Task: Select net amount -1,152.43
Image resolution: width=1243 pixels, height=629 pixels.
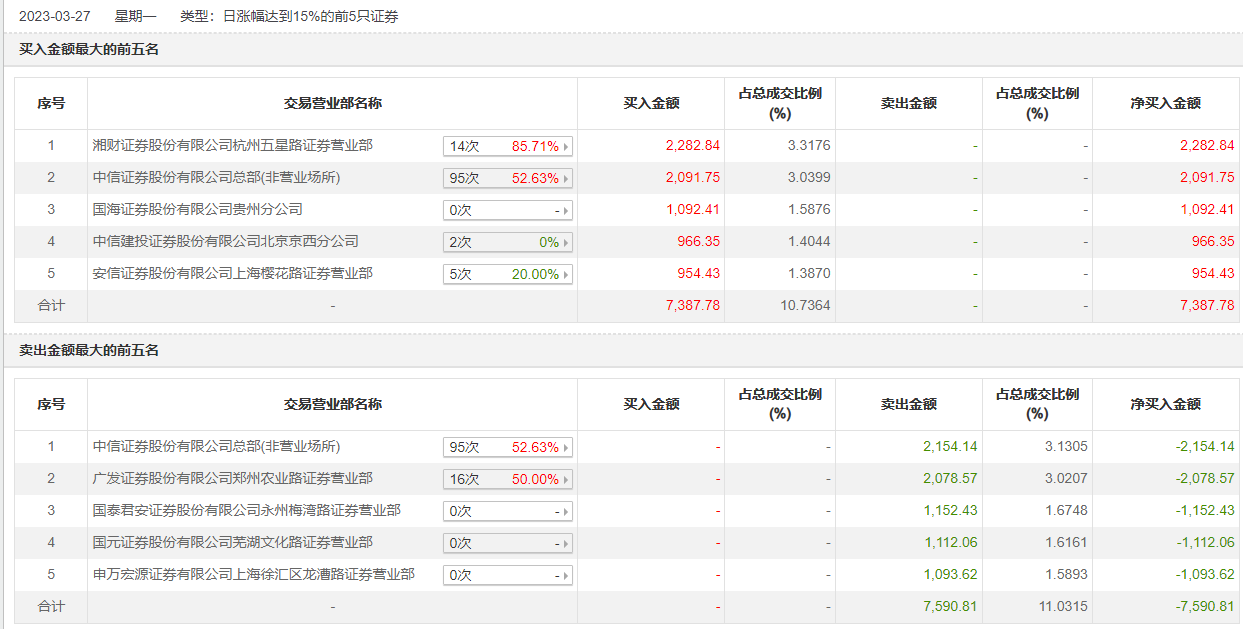Action: click(x=1204, y=510)
